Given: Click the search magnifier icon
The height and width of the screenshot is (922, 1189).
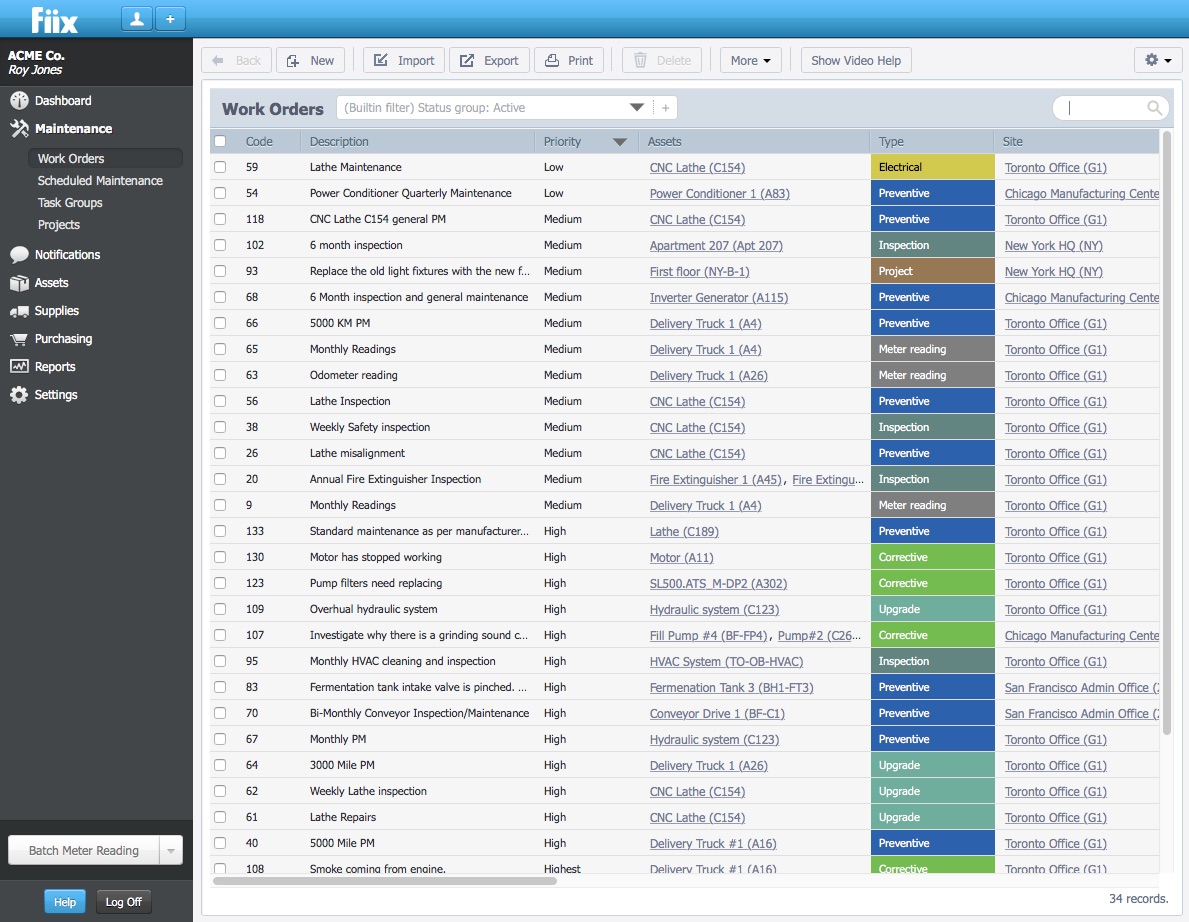Looking at the screenshot, I should click(1154, 108).
